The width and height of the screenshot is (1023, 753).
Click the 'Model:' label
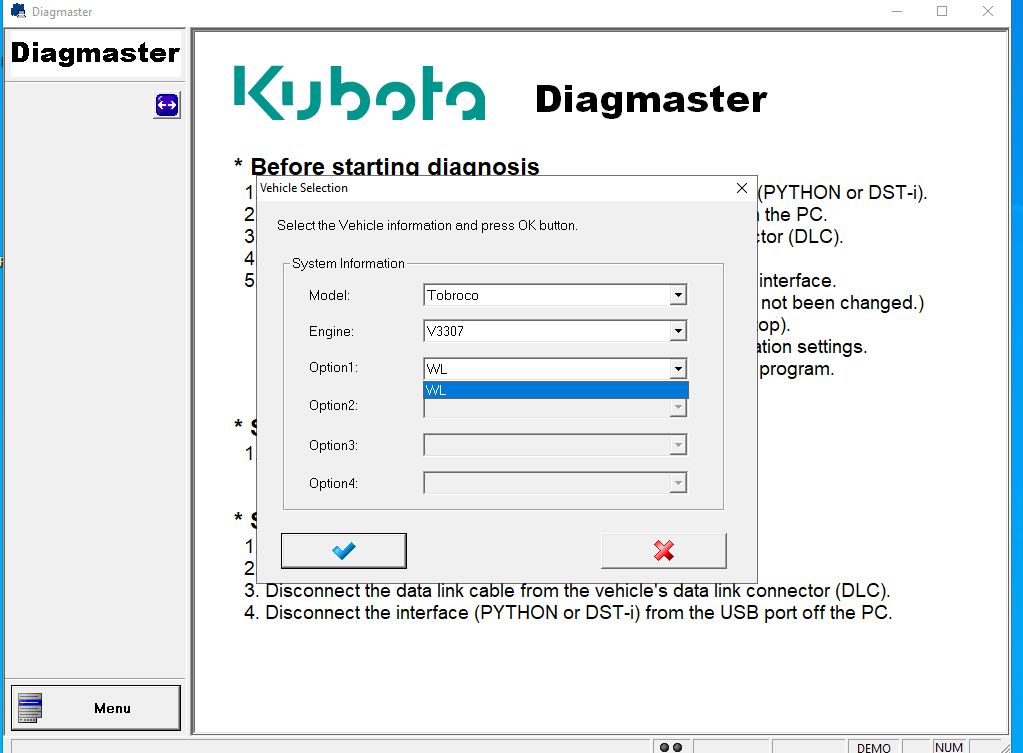click(329, 296)
